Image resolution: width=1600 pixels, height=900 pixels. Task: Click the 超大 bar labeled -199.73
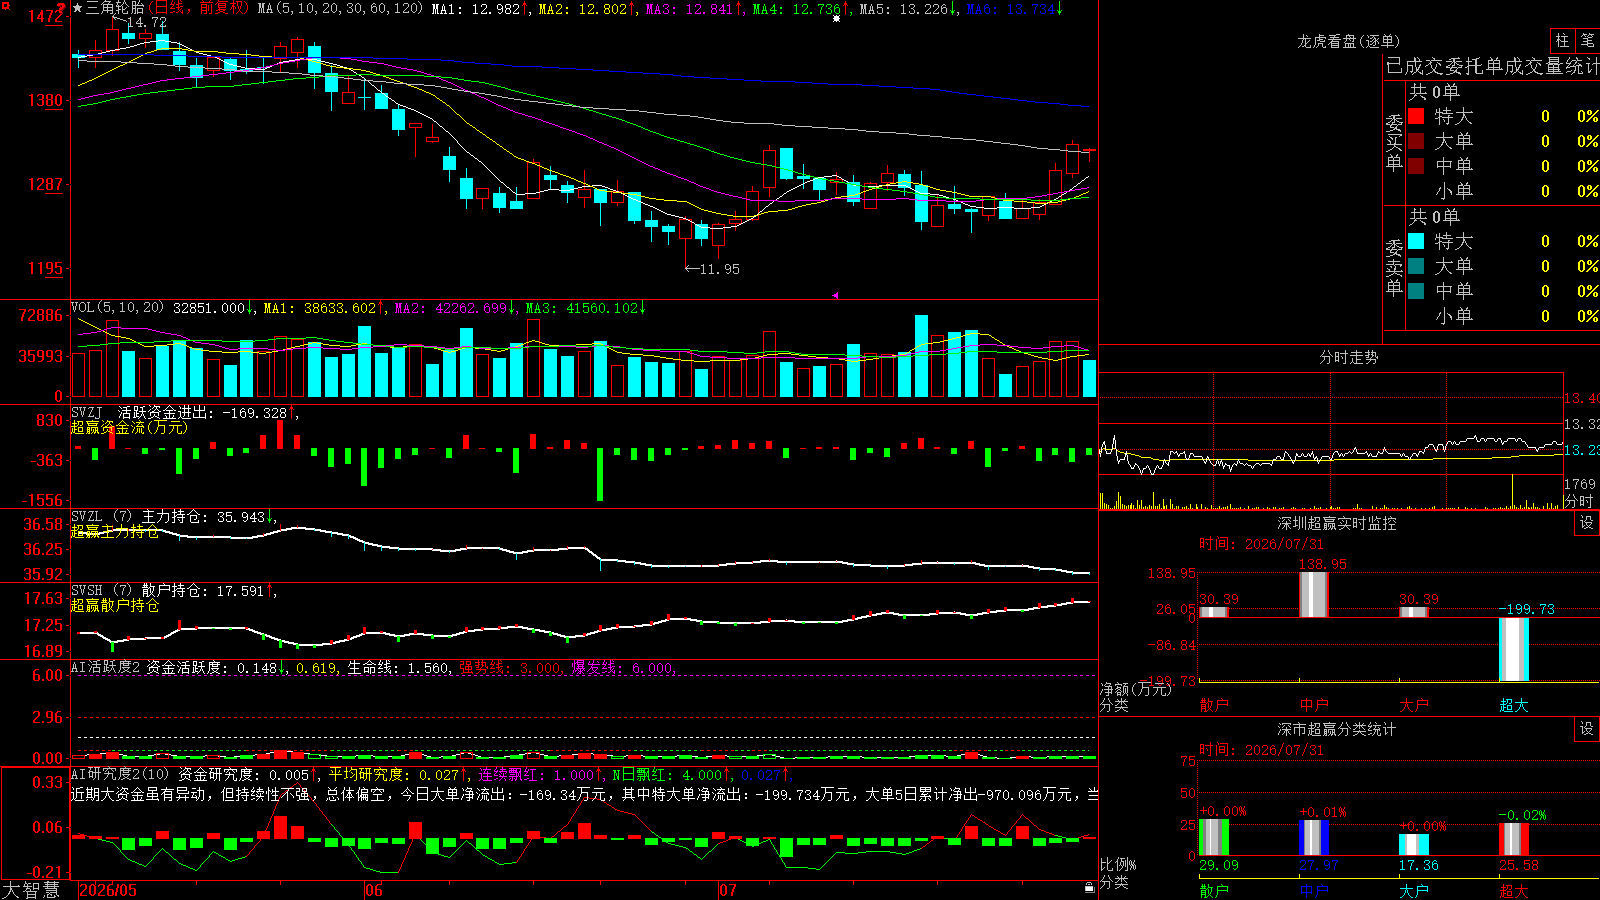click(x=1514, y=650)
